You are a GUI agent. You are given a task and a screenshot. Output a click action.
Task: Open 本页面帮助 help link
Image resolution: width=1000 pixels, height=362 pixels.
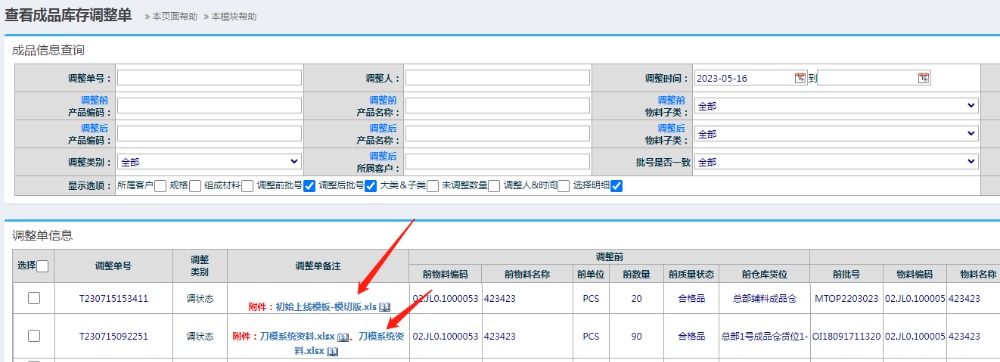[x=175, y=17]
